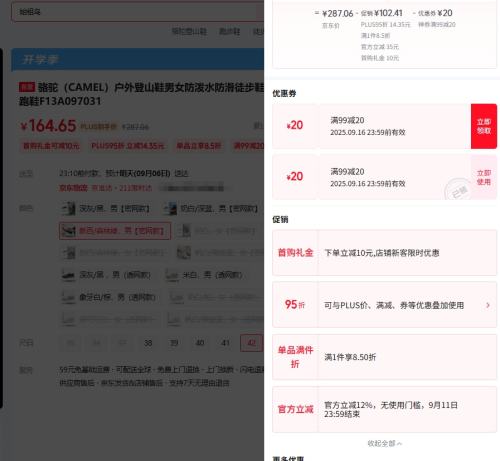
Task: Click the selected size 42 box
Action: click(251, 343)
